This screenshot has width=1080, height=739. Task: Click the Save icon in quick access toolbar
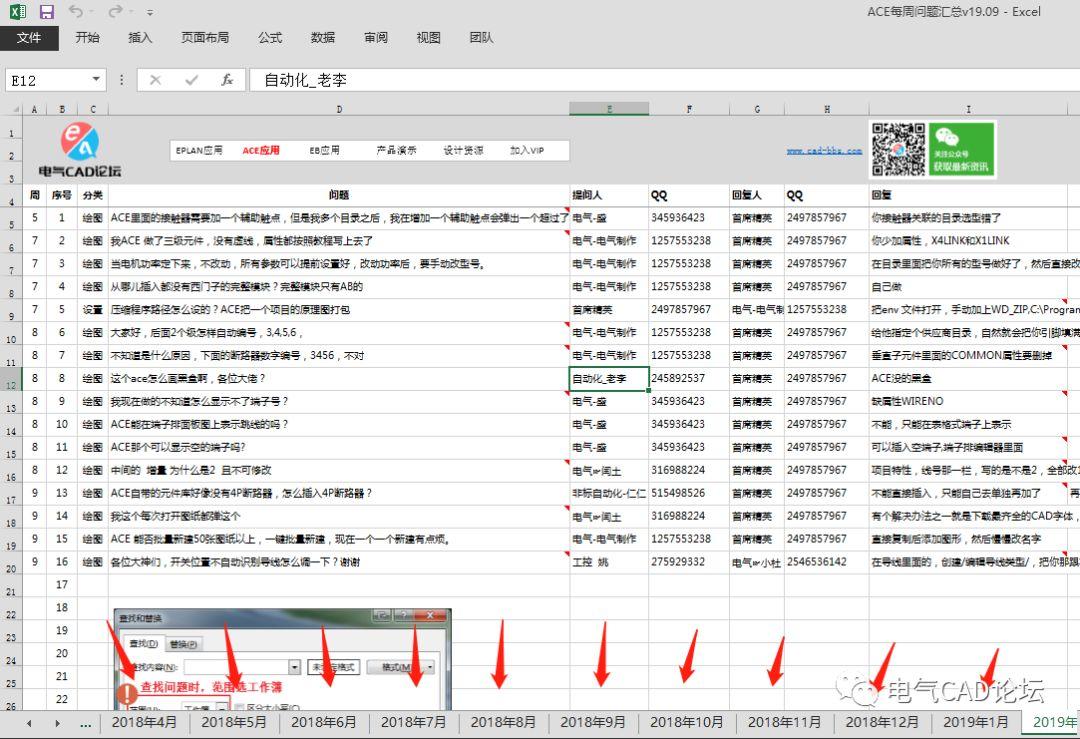[46, 12]
